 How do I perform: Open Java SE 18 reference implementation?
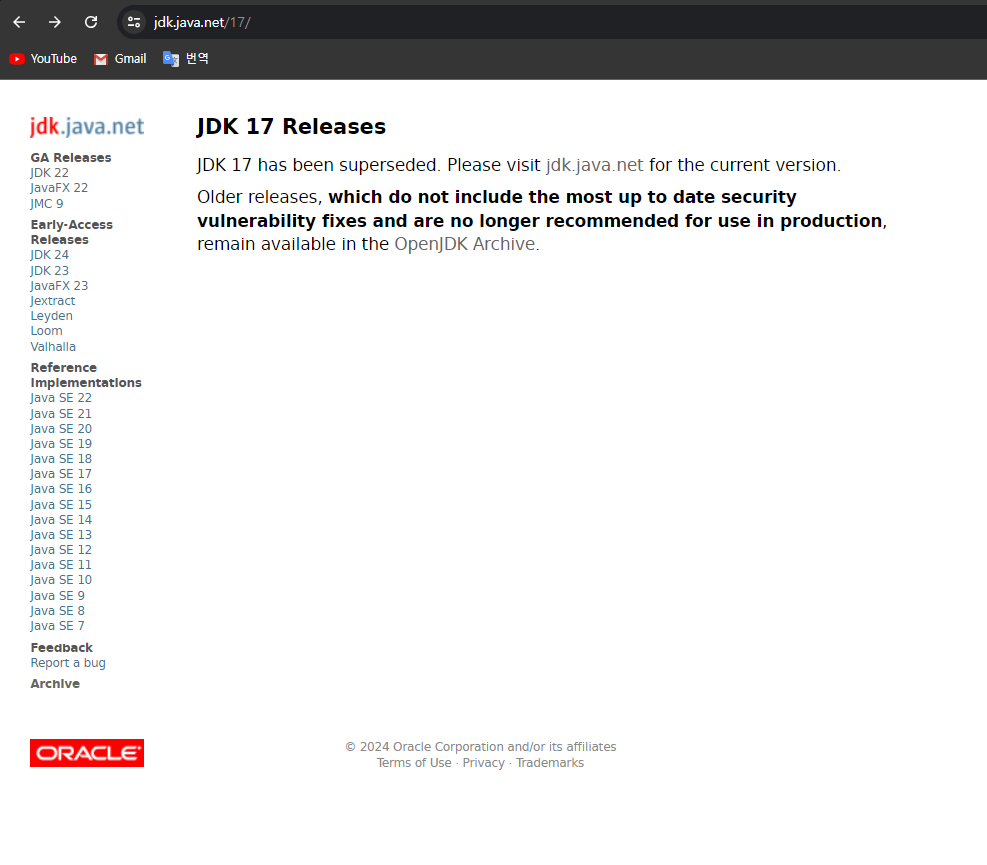point(61,458)
